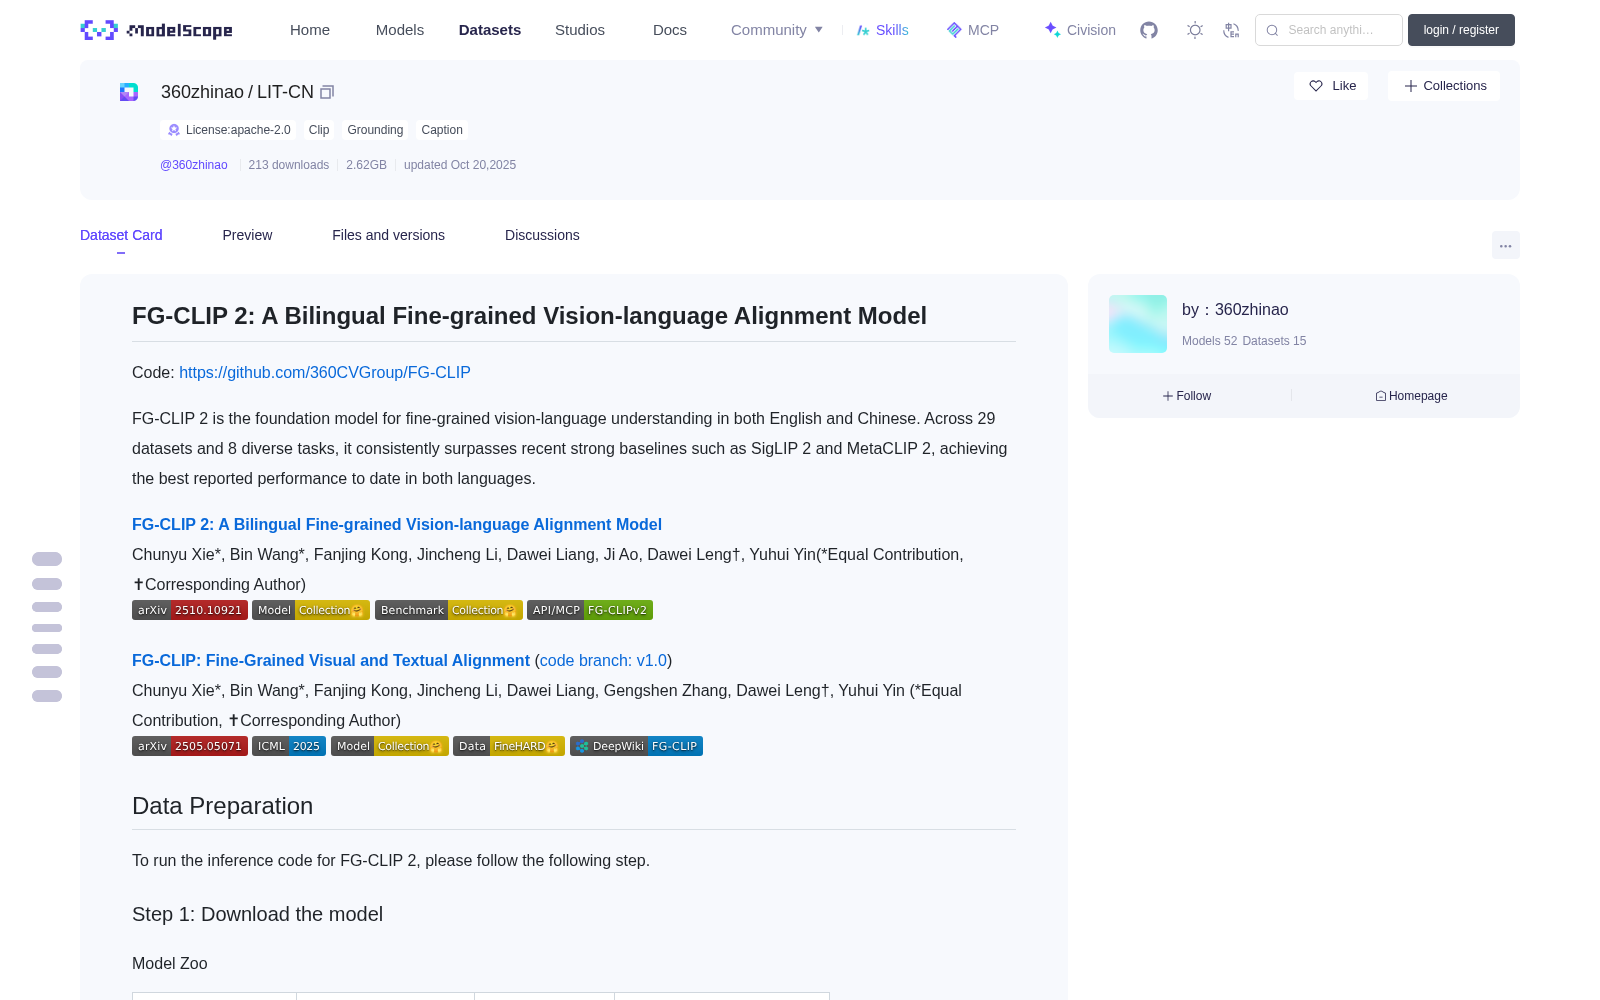
Task: Click the Civision sparkle icon
Action: [1052, 30]
